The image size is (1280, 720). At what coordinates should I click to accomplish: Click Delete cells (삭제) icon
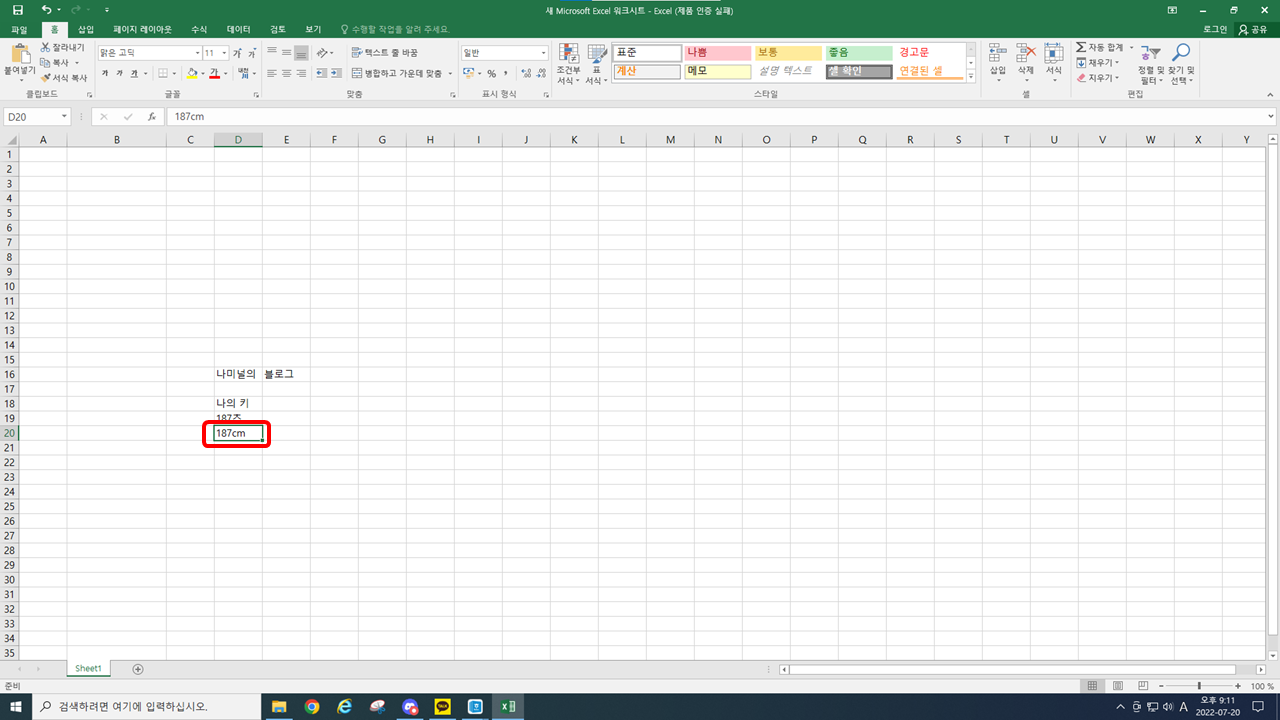point(1026,60)
